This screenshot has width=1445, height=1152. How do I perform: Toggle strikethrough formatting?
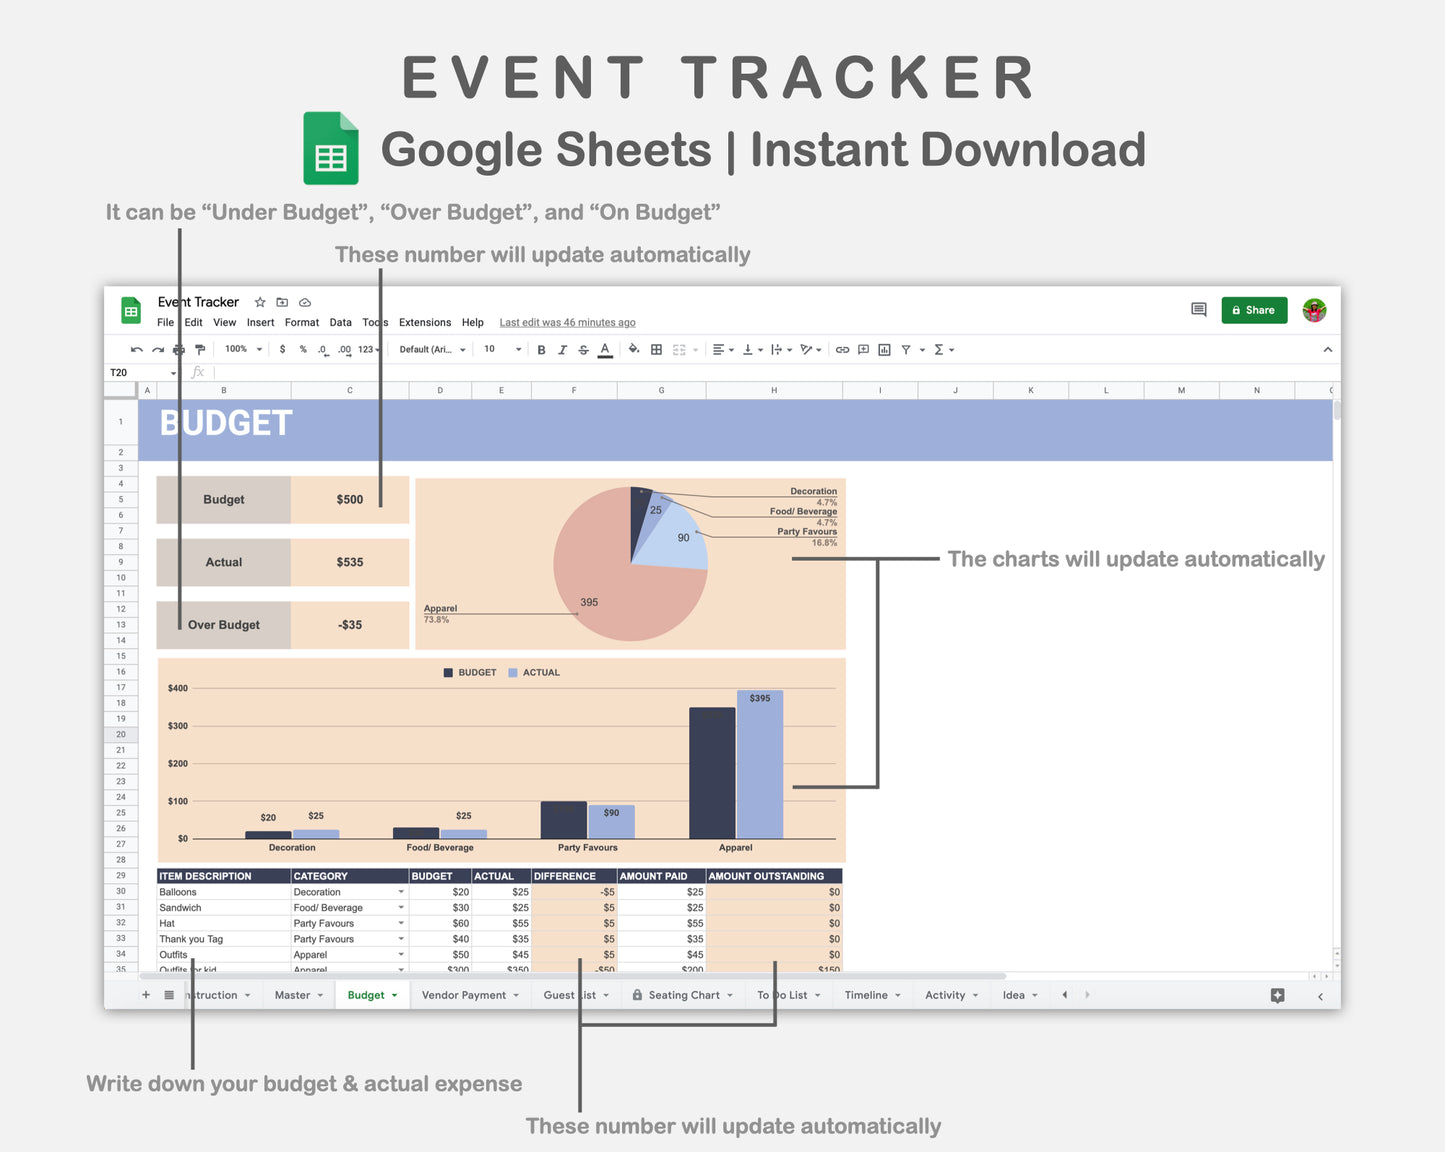(x=583, y=349)
